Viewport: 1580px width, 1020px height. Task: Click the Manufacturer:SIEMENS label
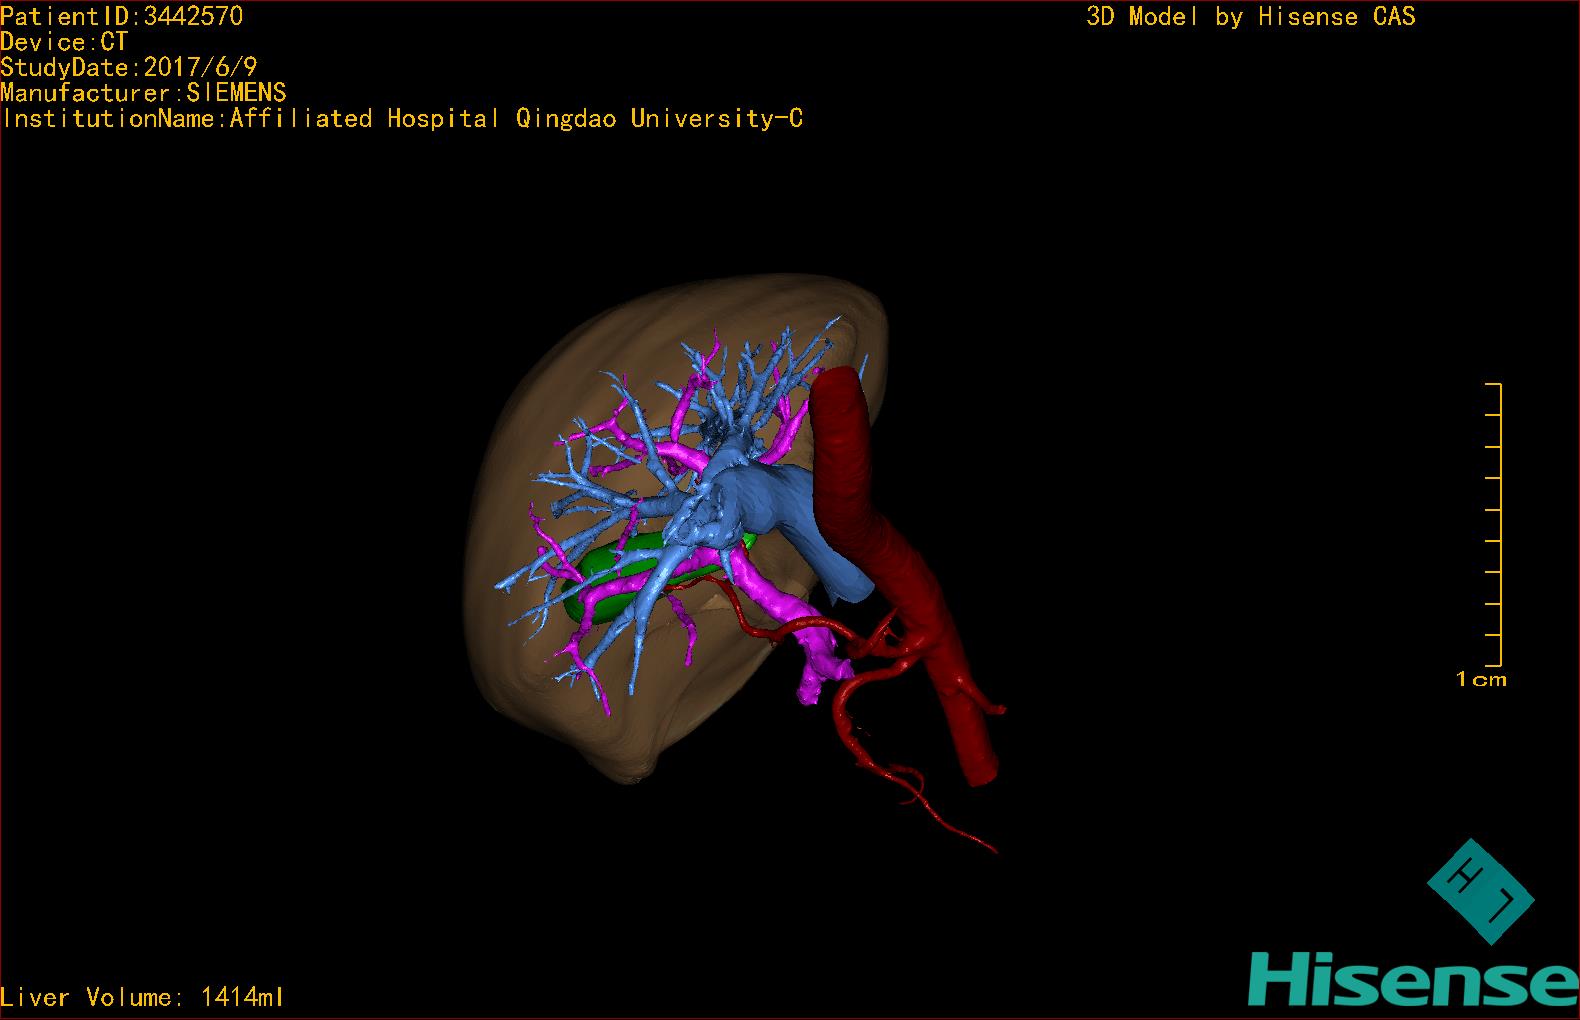pos(143,93)
